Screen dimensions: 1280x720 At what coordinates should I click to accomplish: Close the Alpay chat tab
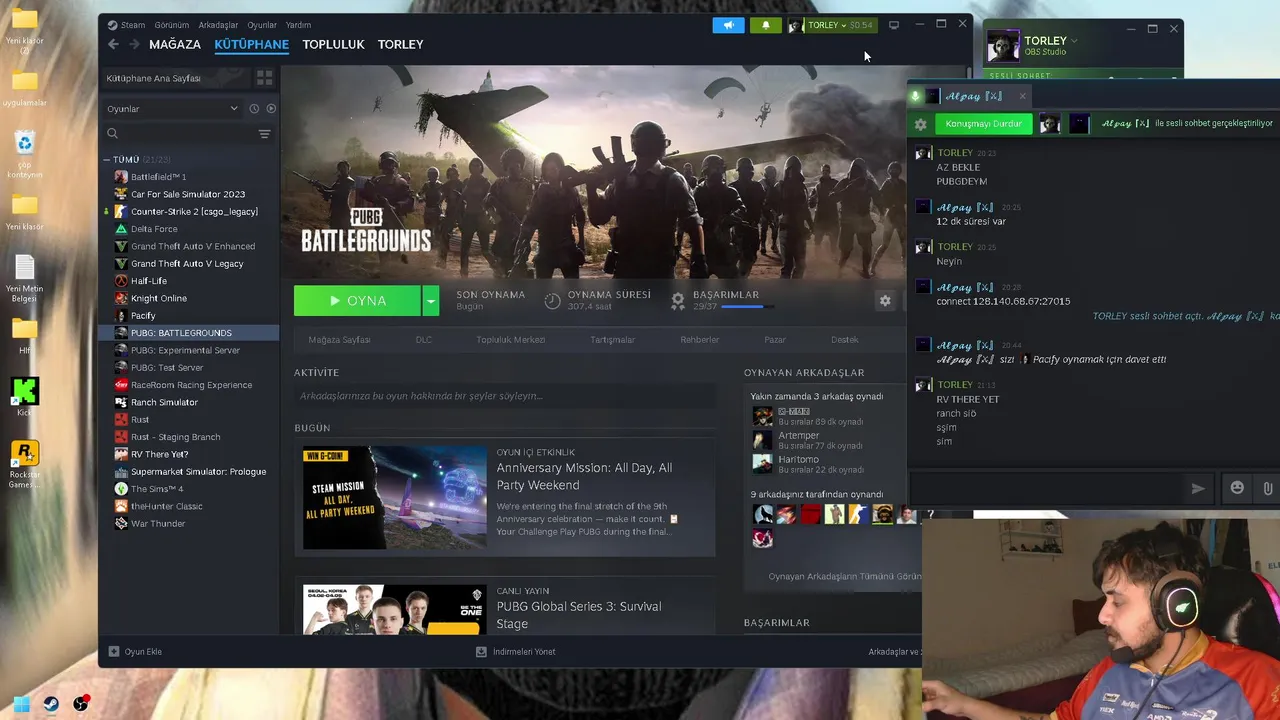click(x=1022, y=96)
